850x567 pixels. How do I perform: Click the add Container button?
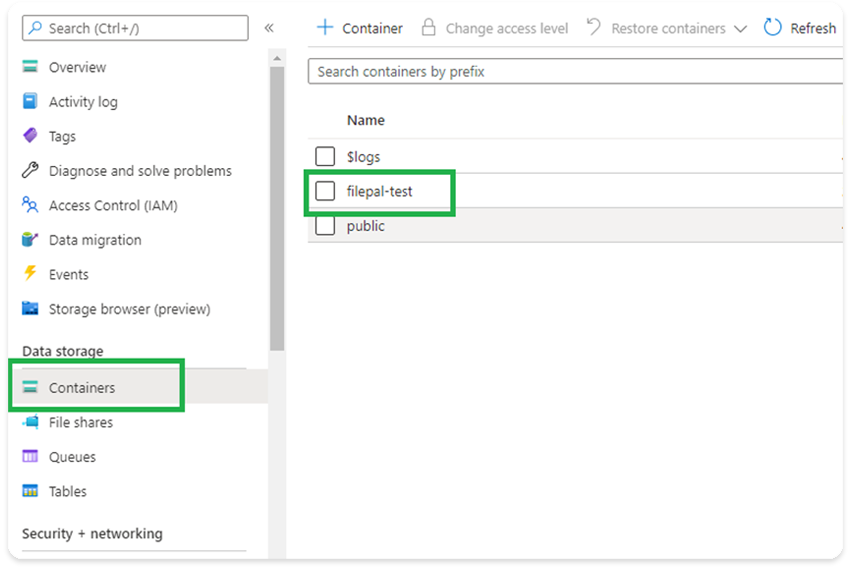tap(360, 28)
